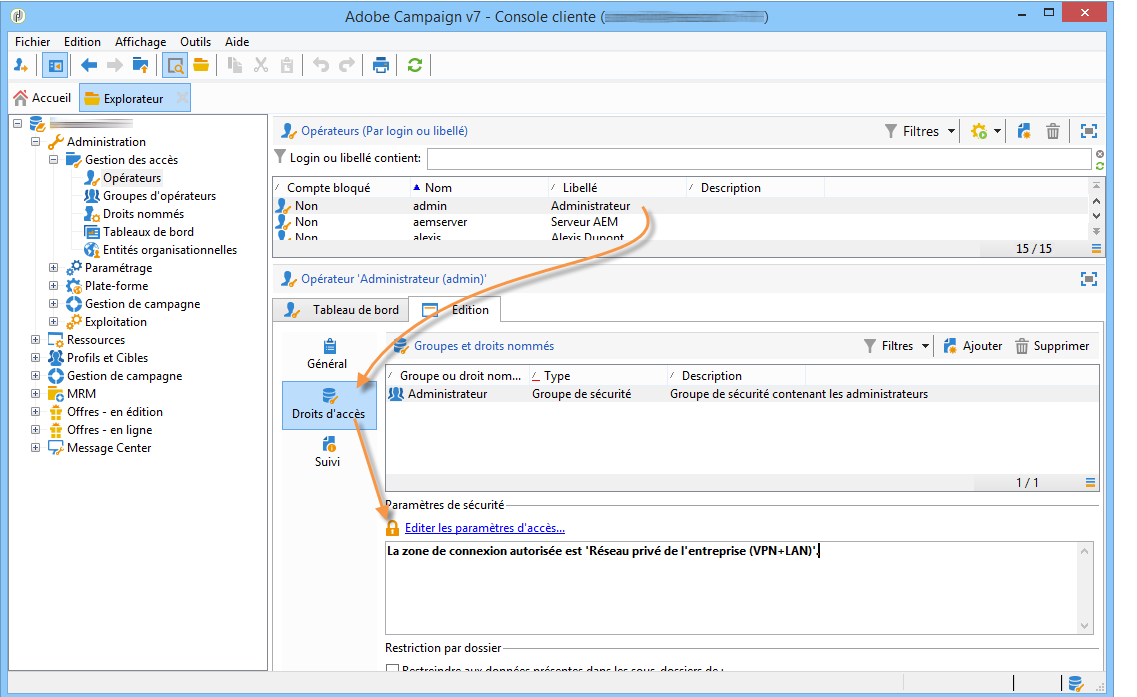Expand the Profils et Cibles node
This screenshot has width=1137, height=697.
coord(36,358)
